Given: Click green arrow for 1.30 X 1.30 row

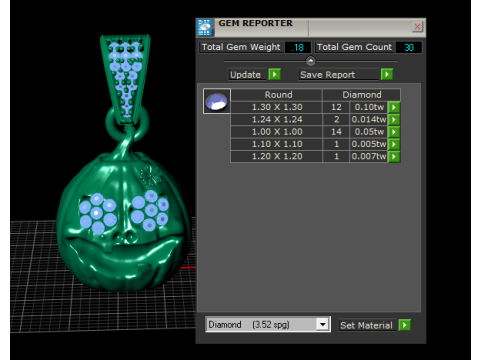Looking at the screenshot, I should pyautogui.click(x=394, y=107).
